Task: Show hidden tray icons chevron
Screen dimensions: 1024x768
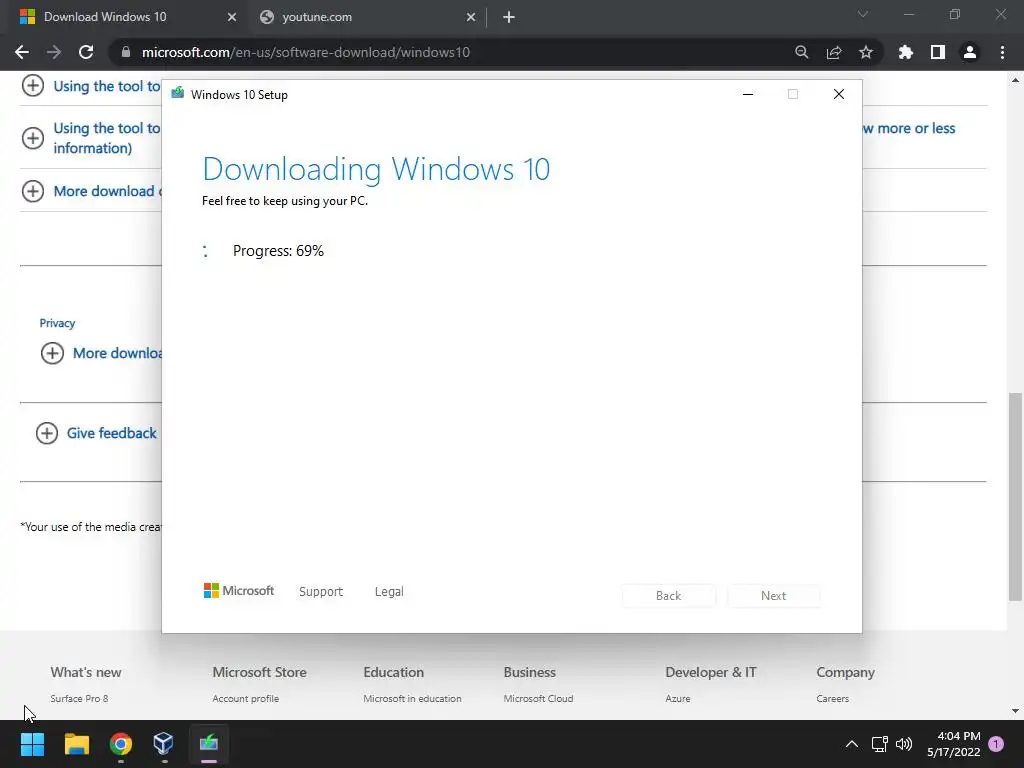Action: 852,744
